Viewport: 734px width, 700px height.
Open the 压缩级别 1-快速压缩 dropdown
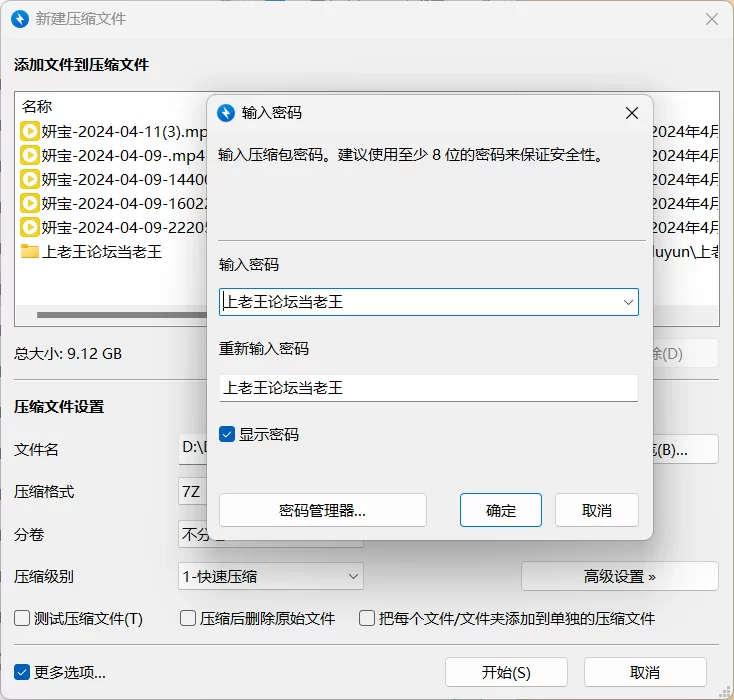tap(271, 576)
